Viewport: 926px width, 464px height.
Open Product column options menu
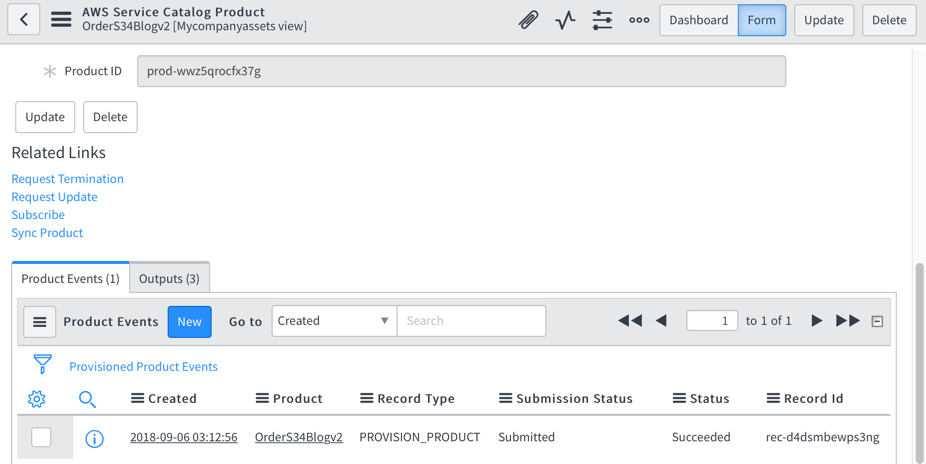click(262, 398)
